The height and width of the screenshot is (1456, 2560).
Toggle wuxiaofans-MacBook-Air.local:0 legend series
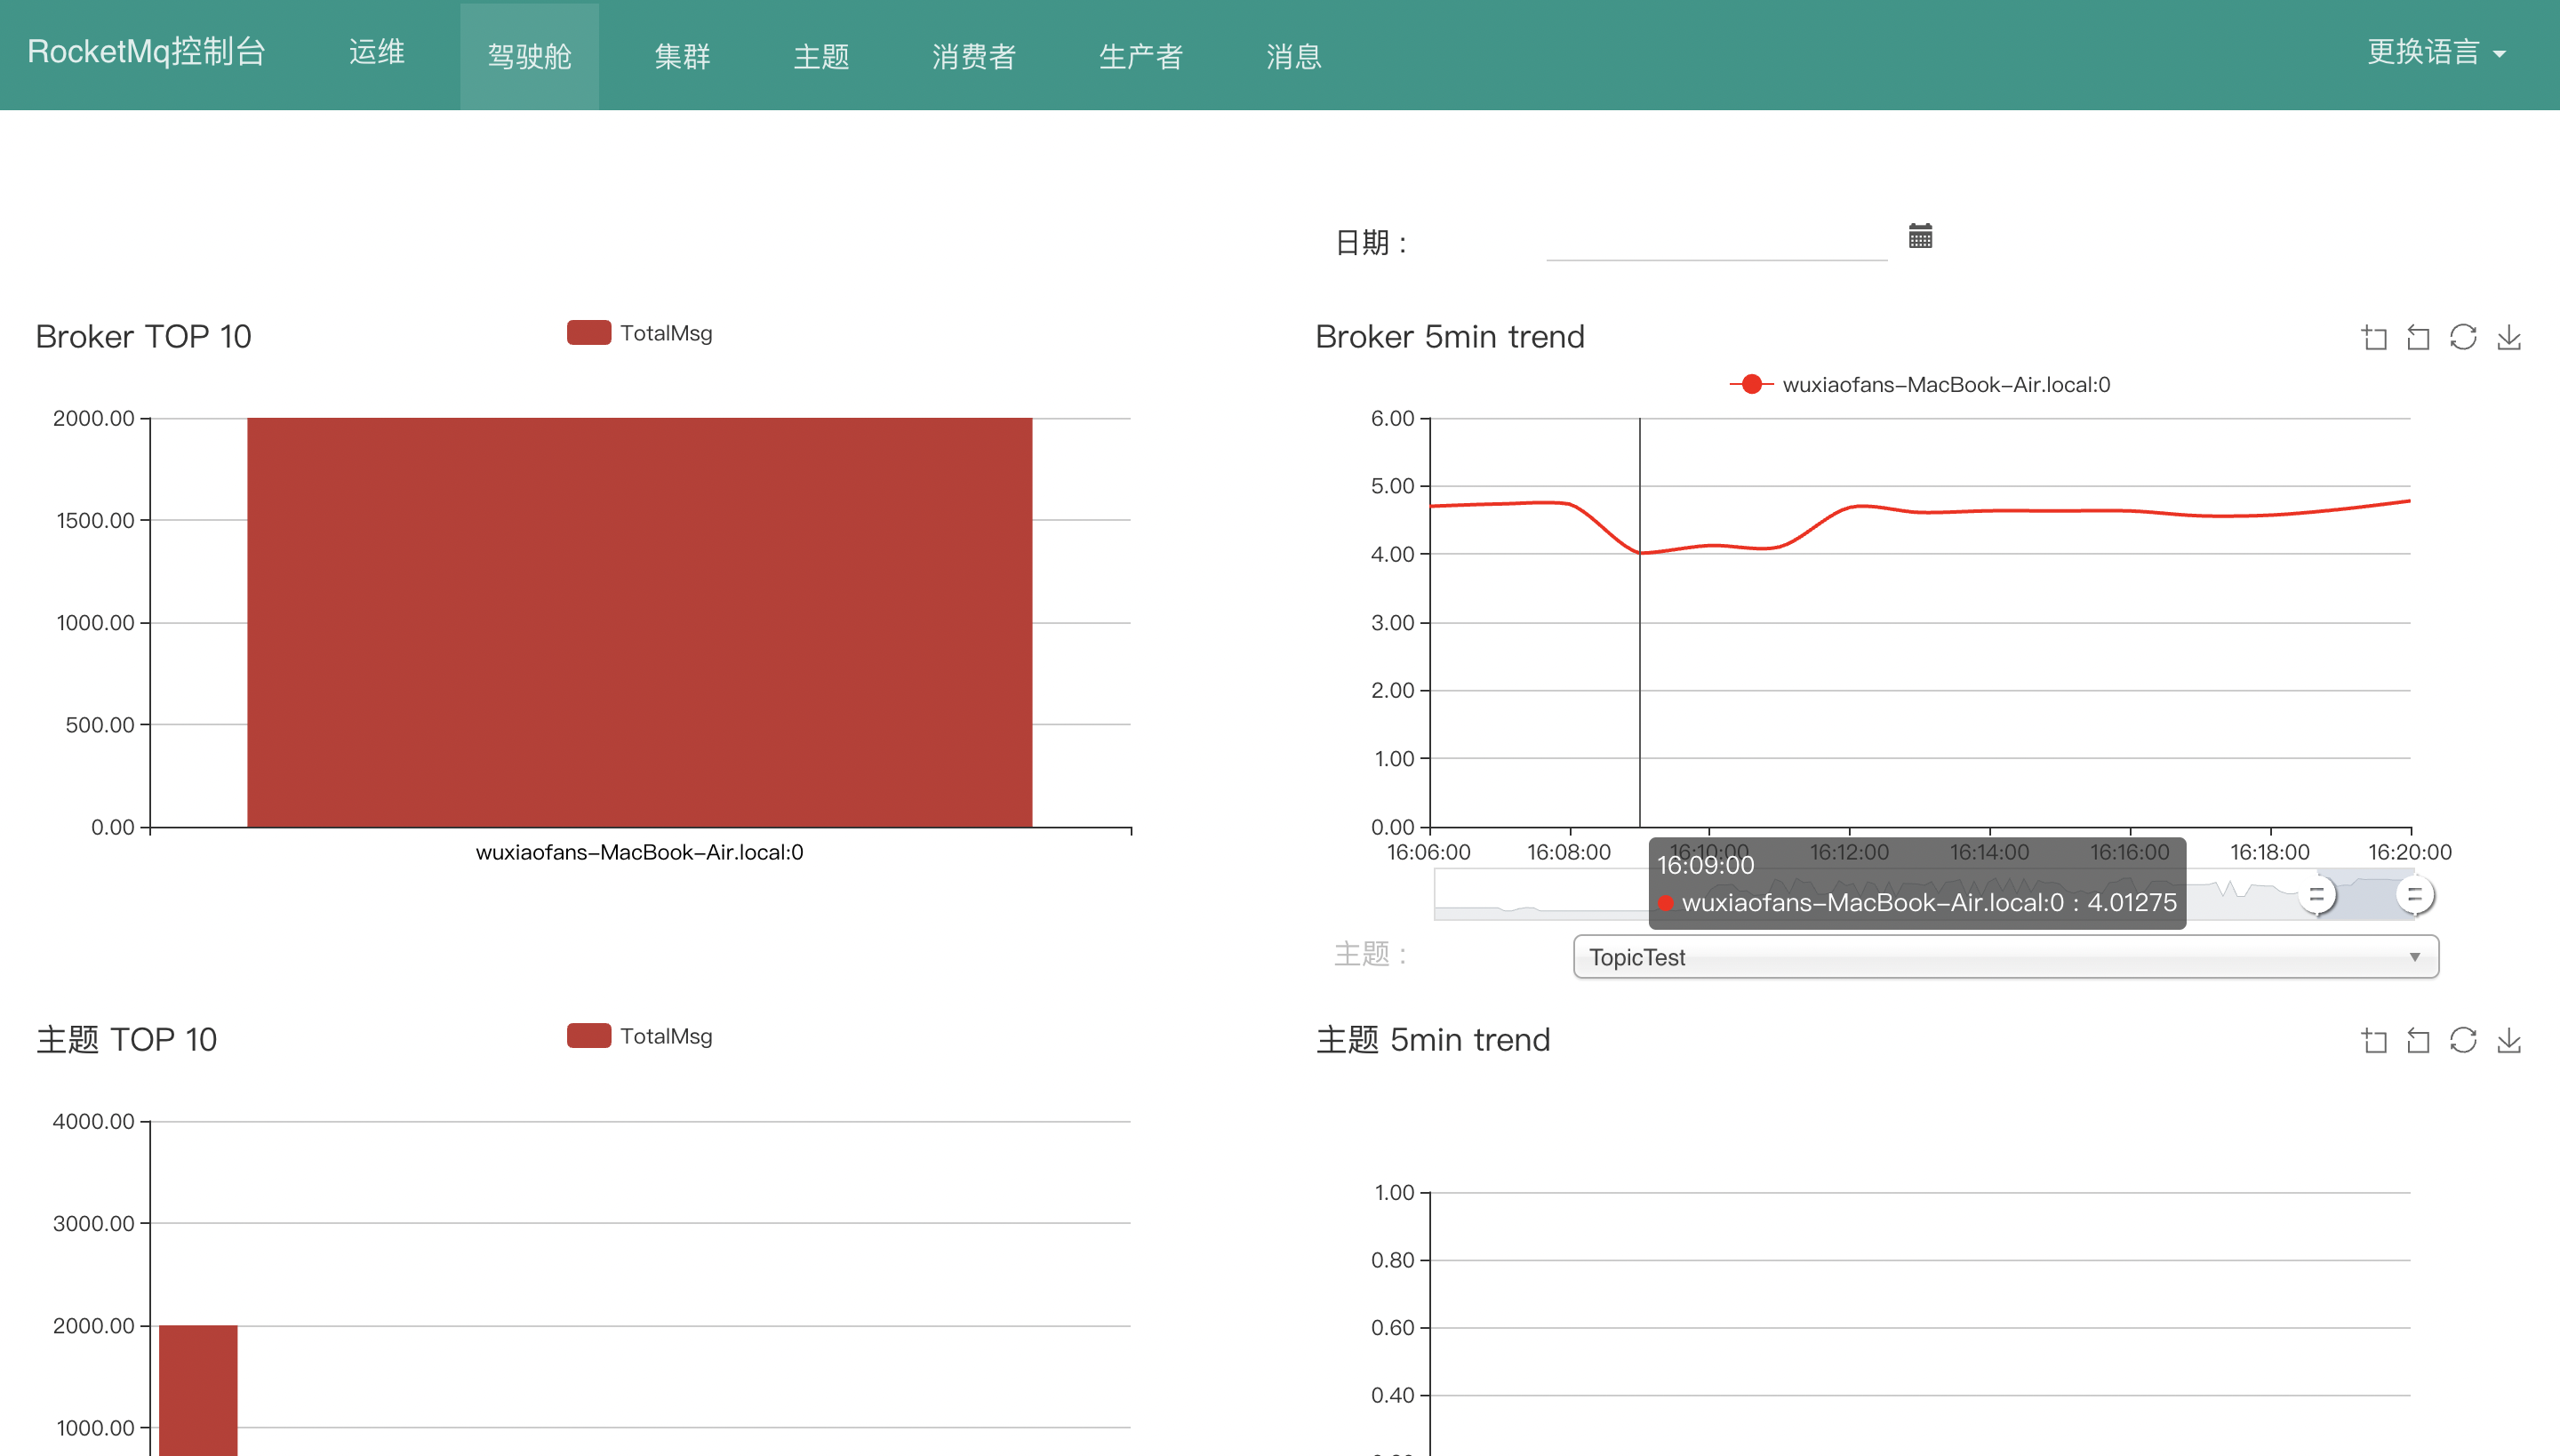(x=1920, y=385)
